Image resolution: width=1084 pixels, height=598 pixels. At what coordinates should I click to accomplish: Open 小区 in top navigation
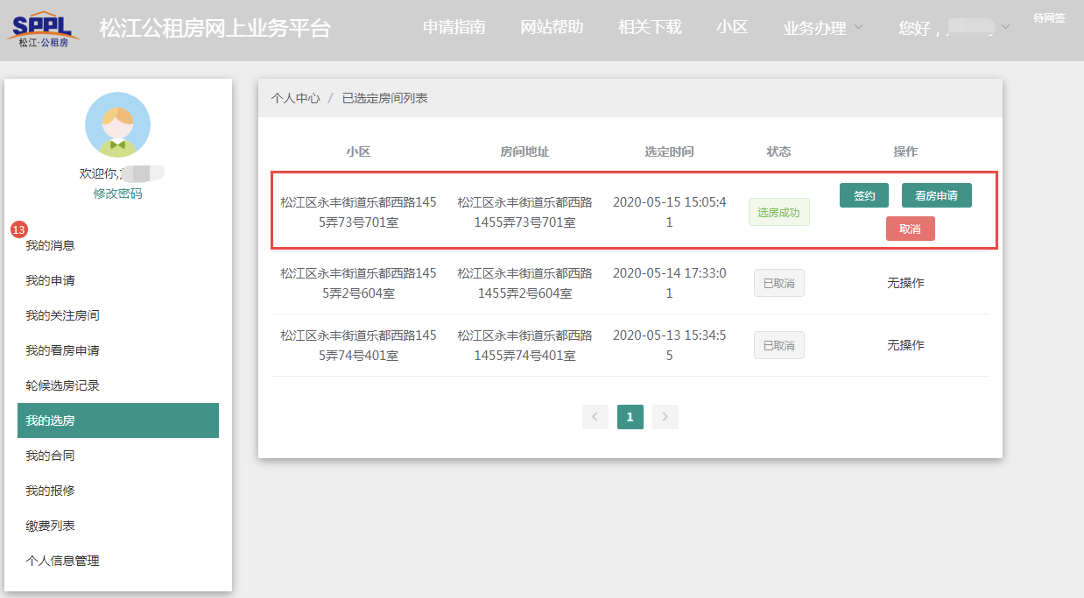(x=732, y=27)
